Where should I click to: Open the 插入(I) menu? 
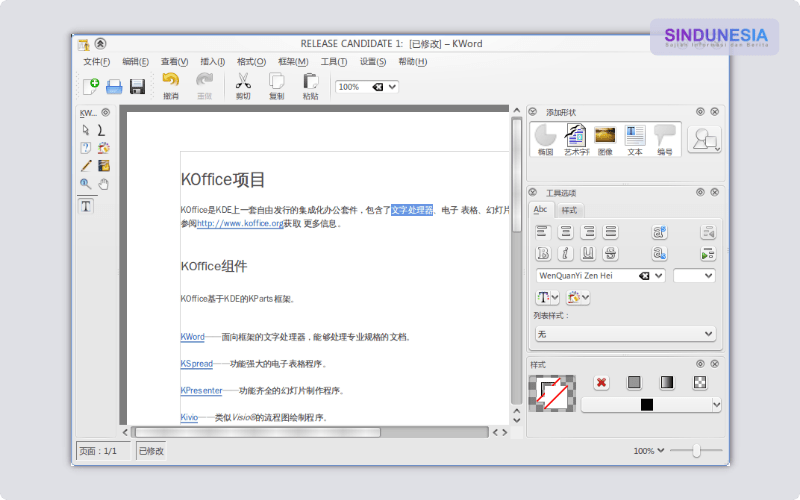(213, 62)
